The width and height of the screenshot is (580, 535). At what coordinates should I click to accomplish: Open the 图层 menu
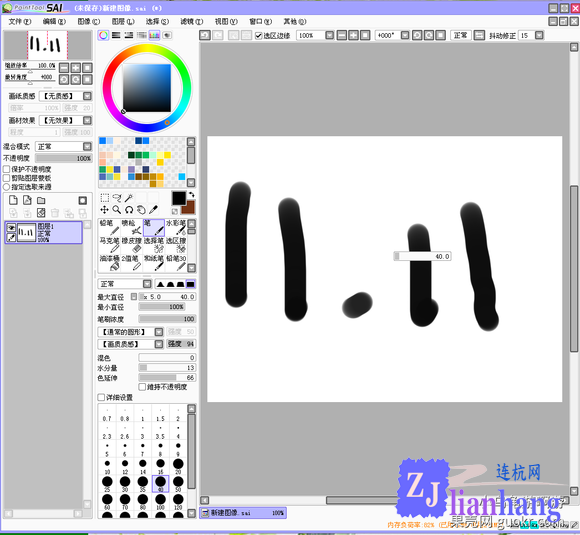pyautogui.click(x=123, y=21)
